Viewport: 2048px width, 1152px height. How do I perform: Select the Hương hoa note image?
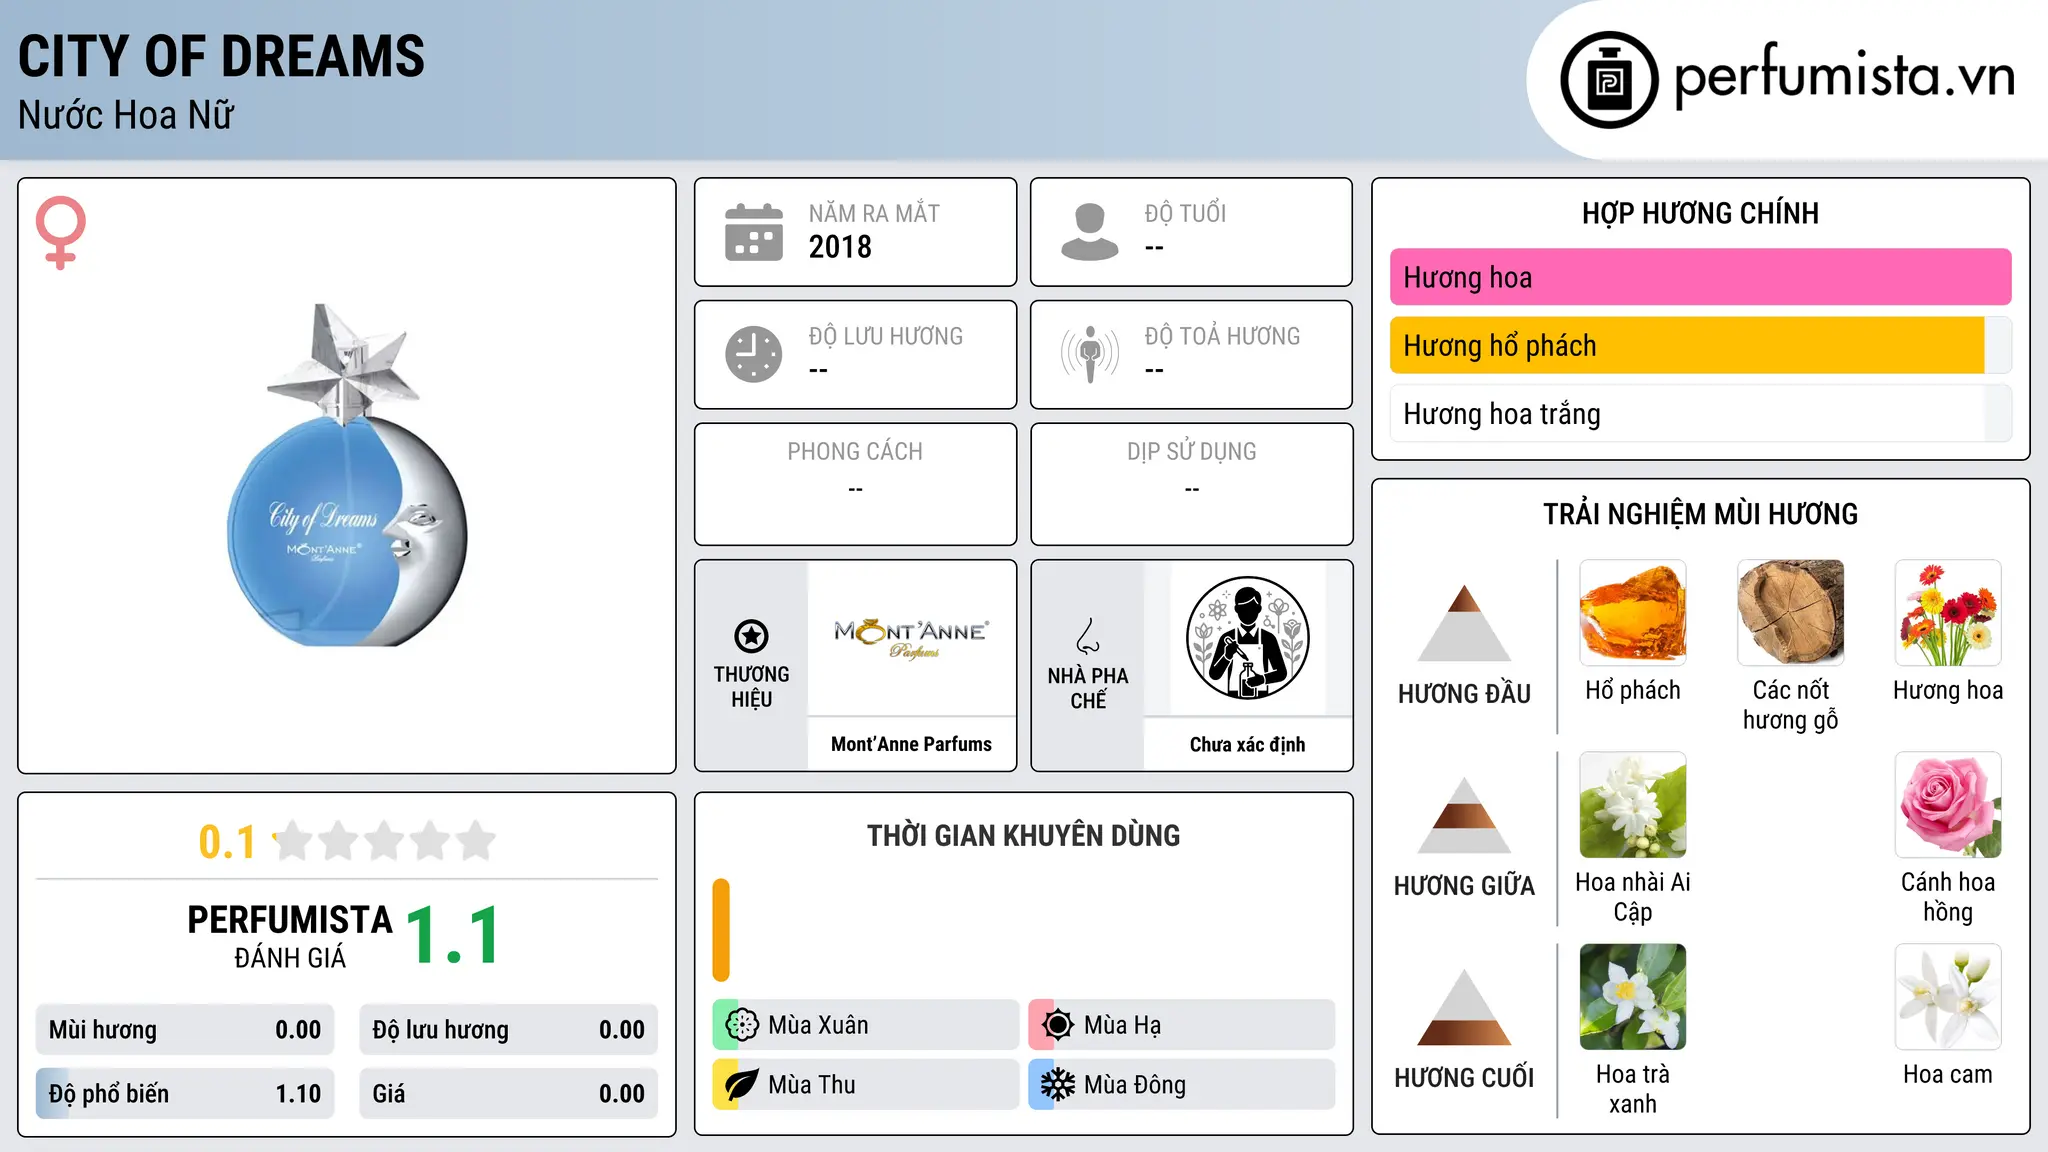point(1948,613)
